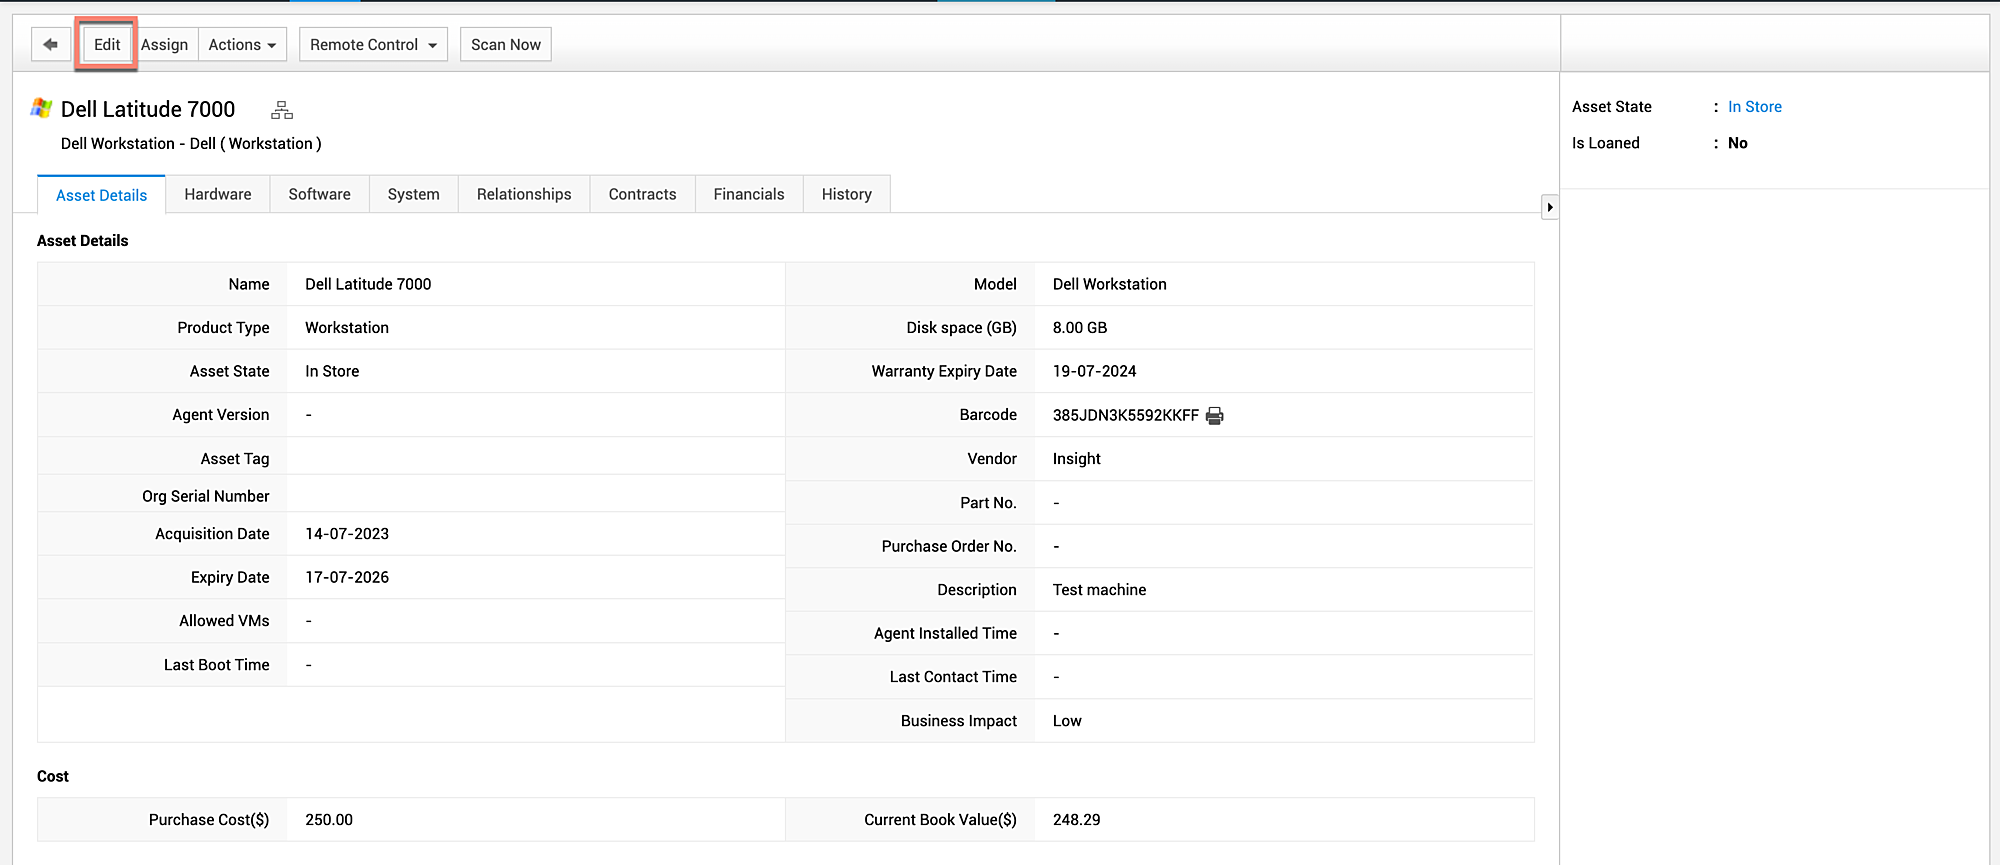Viewport: 2000px width, 865px height.
Task: View the Contracts tab
Action: [x=642, y=194]
